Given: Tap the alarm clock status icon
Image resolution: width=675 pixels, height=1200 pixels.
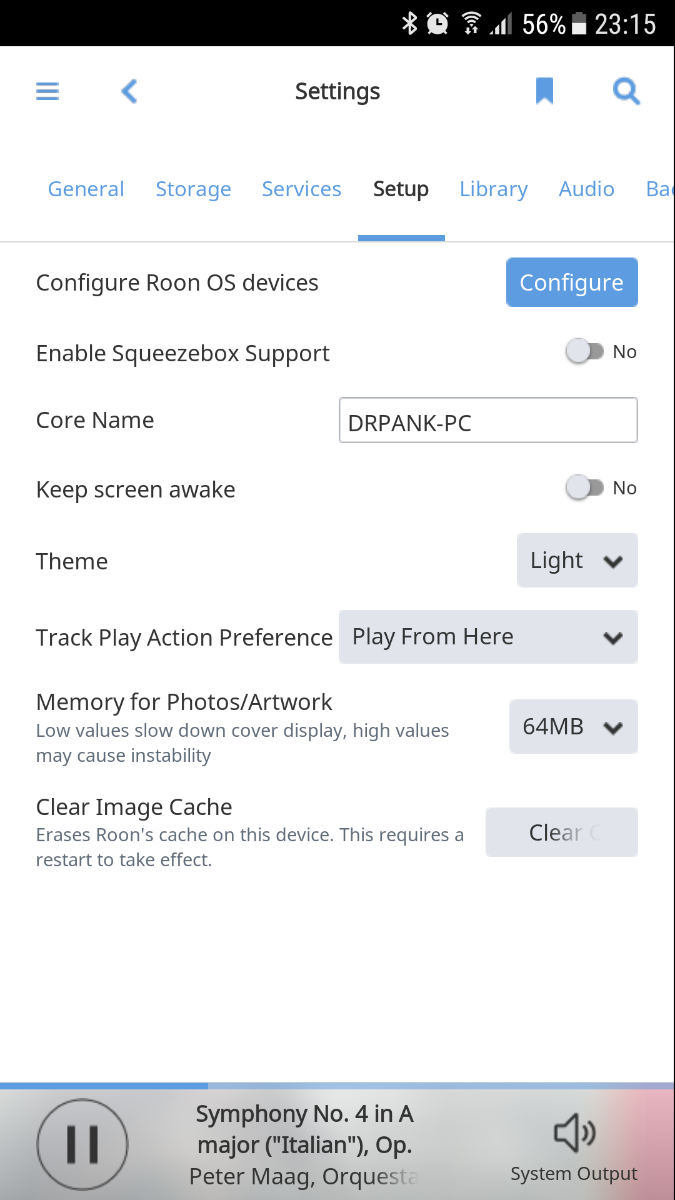Looking at the screenshot, I should pyautogui.click(x=437, y=24).
